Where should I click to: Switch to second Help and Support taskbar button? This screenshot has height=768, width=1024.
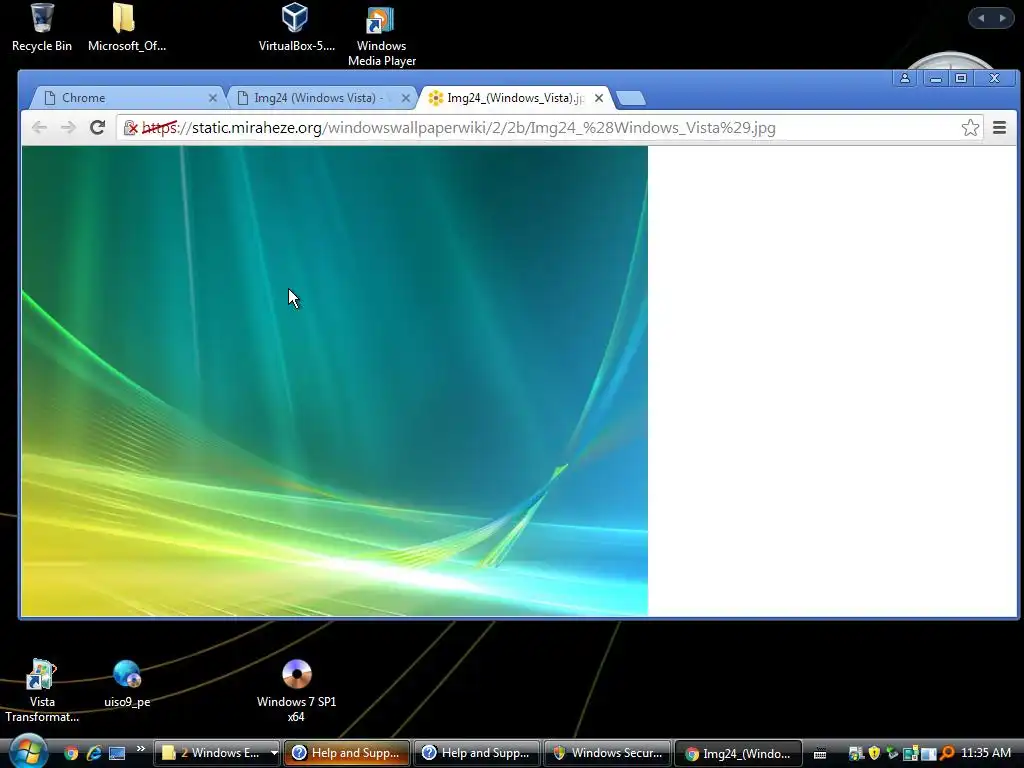point(477,753)
